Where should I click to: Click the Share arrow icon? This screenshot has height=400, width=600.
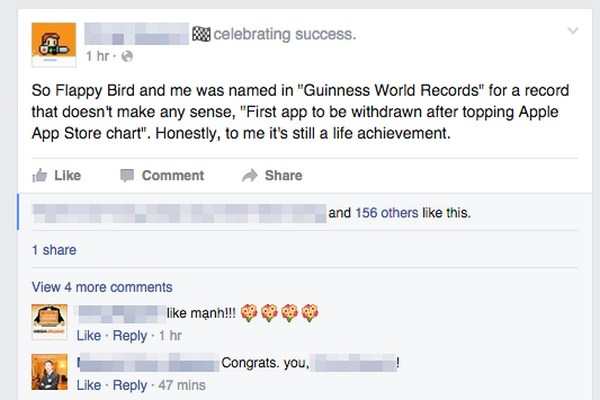249,175
